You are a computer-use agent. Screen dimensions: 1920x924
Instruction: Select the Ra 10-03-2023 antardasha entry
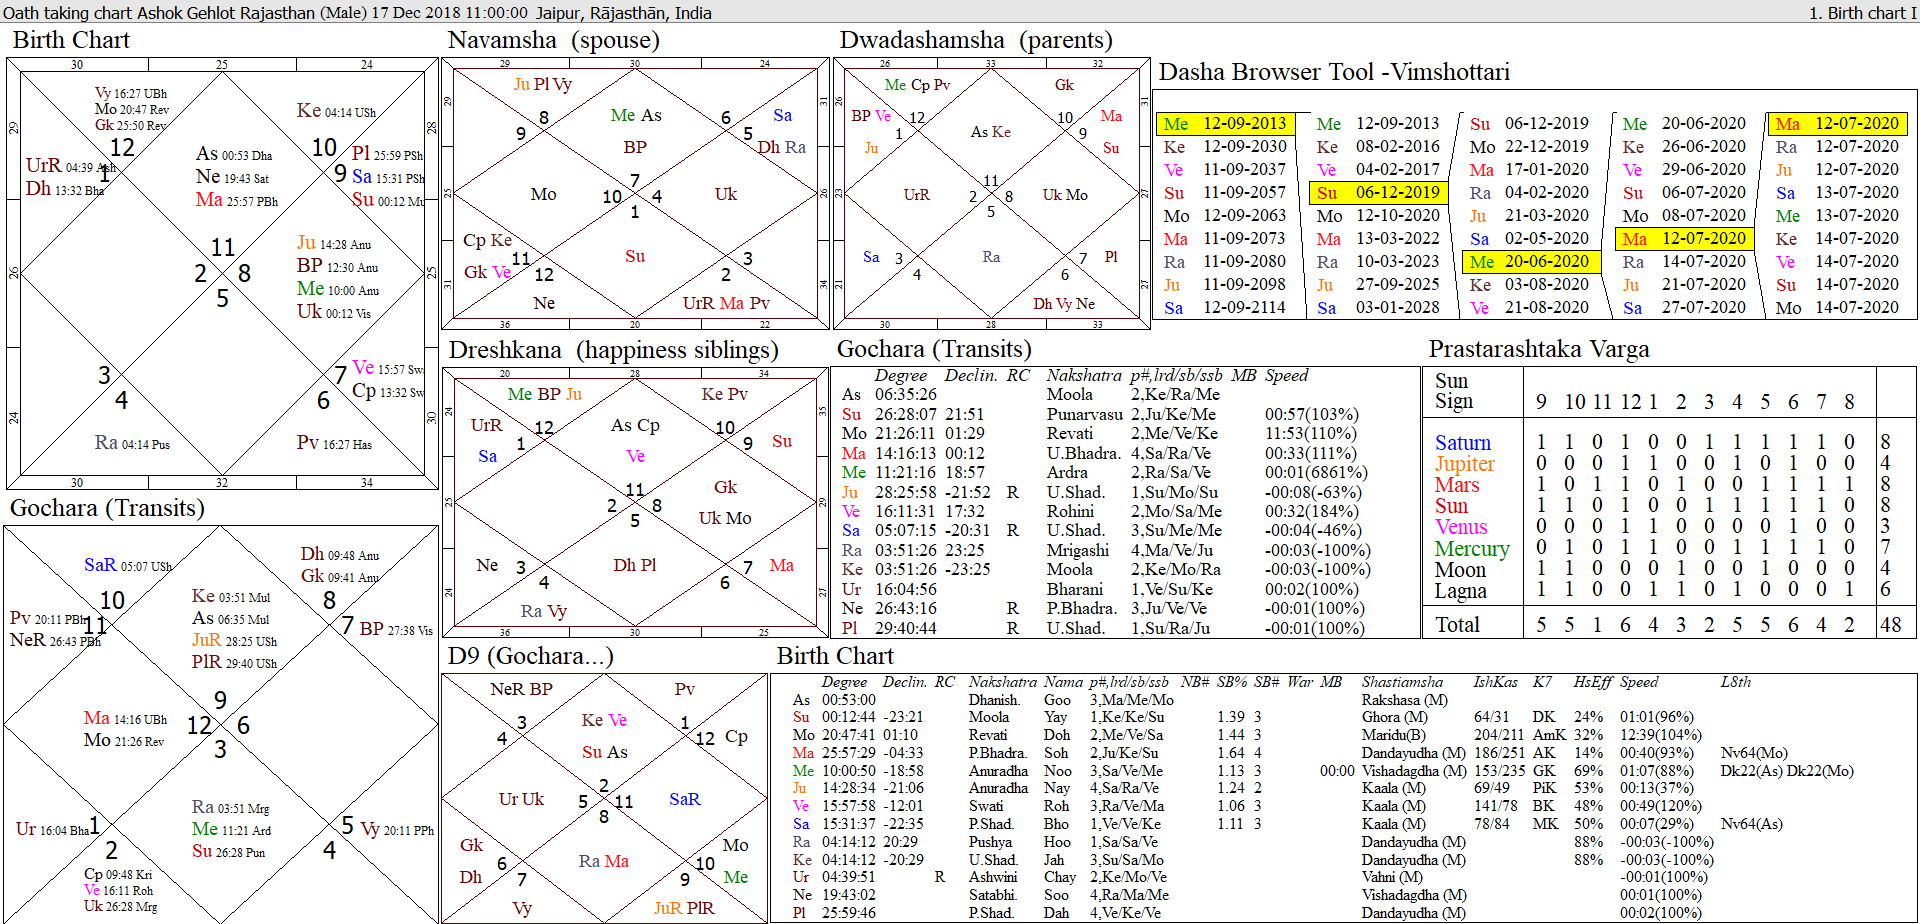click(x=1378, y=261)
